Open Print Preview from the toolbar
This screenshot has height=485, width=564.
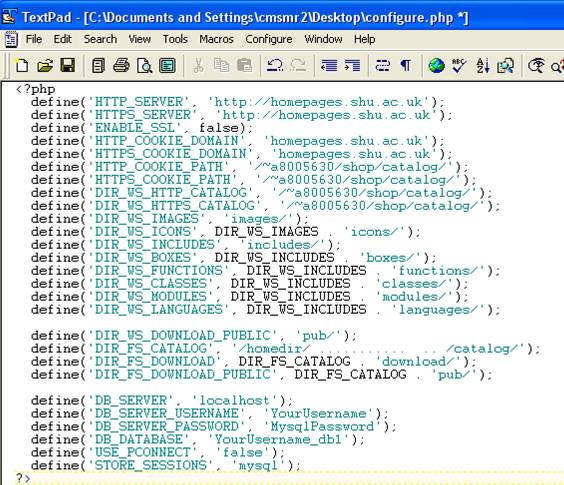click(x=144, y=66)
